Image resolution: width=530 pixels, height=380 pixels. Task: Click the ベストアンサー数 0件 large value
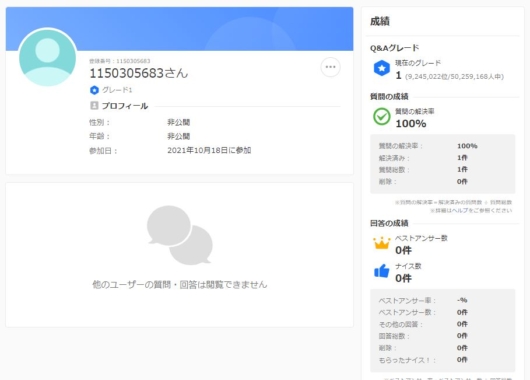click(403, 250)
